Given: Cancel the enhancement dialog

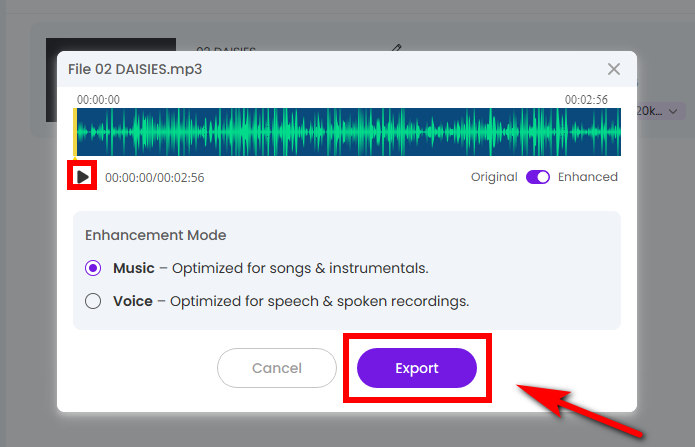Looking at the screenshot, I should (x=277, y=368).
